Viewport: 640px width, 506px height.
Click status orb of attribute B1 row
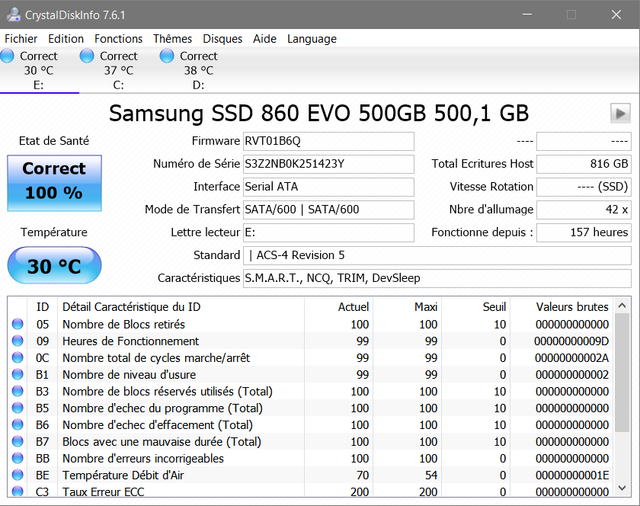[18, 375]
